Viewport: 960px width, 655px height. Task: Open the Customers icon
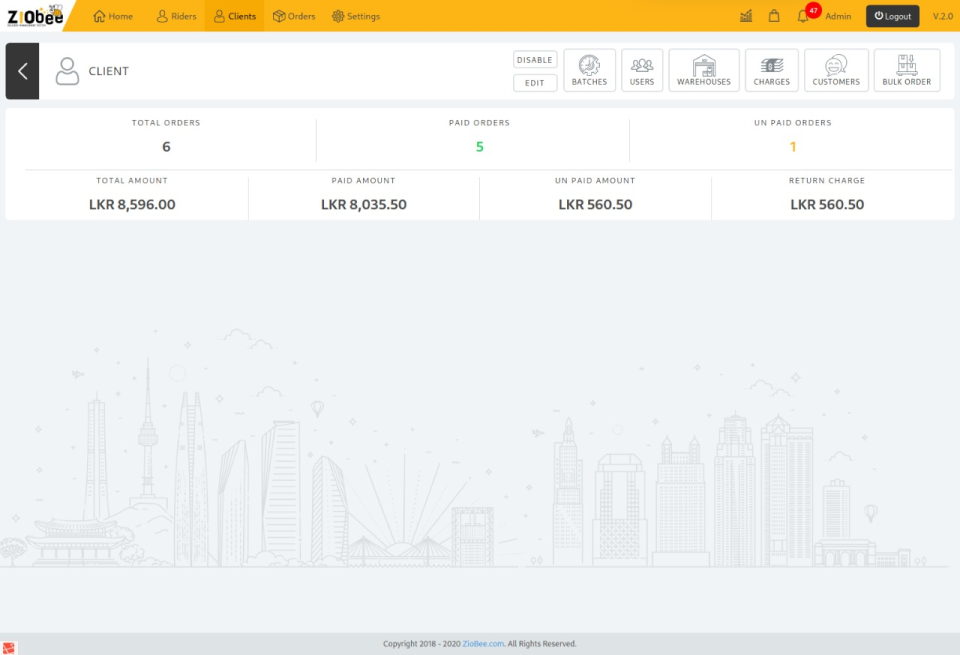click(836, 68)
